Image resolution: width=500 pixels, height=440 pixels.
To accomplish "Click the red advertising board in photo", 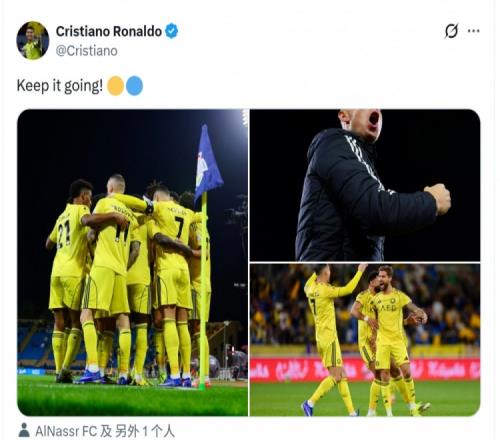I will [x=365, y=369].
